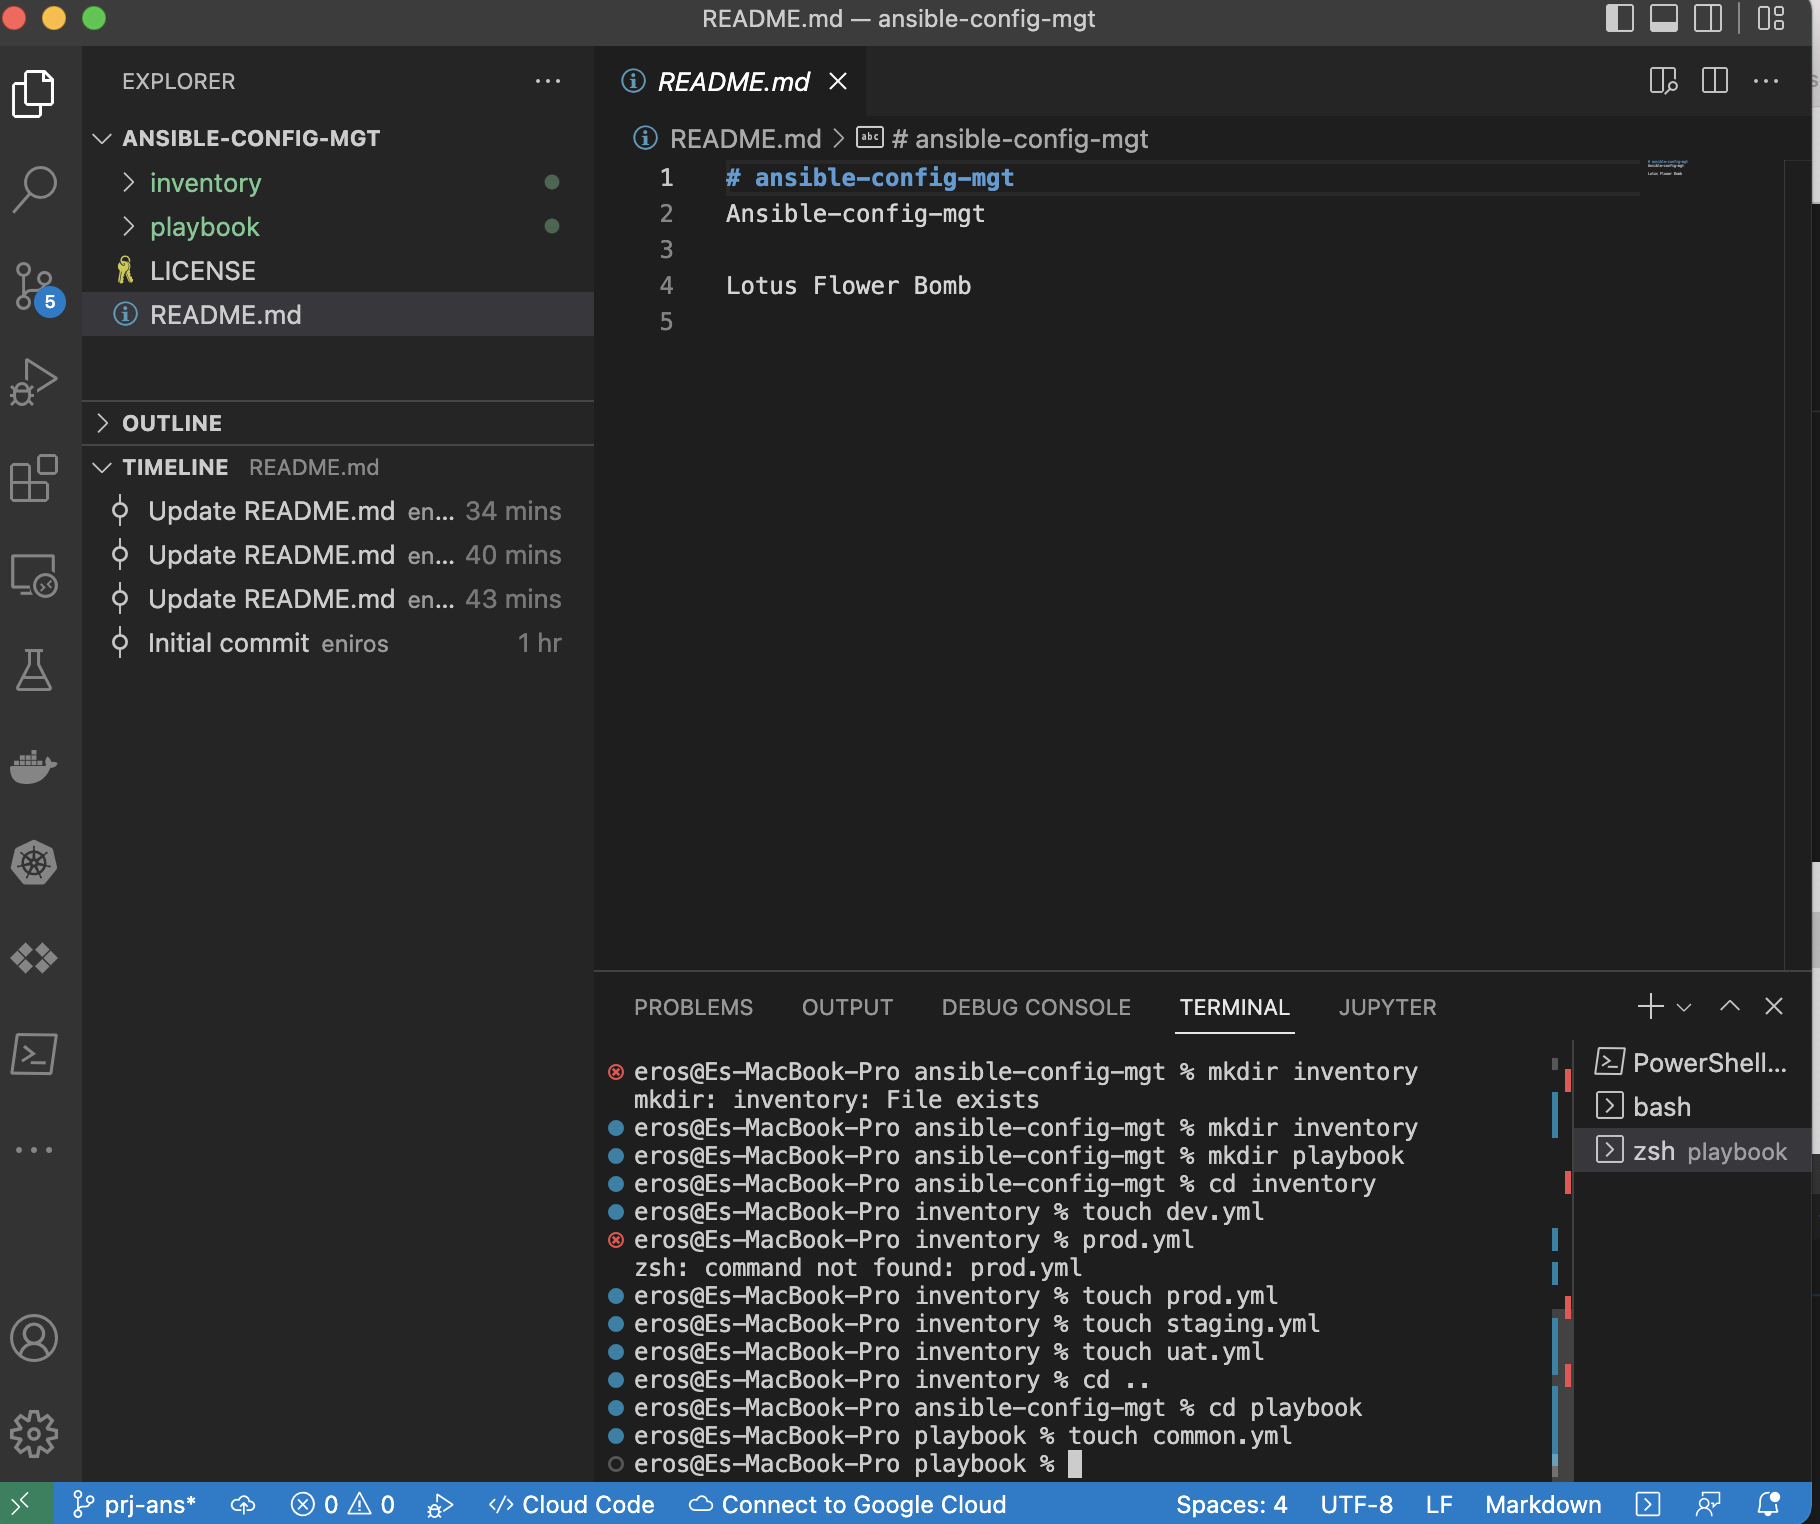The image size is (1820, 1524).
Task: Toggle the customize layout control
Action: (1770, 18)
